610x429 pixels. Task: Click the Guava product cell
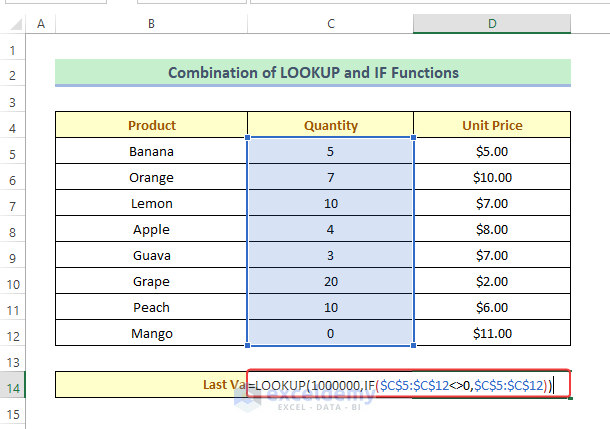152,255
